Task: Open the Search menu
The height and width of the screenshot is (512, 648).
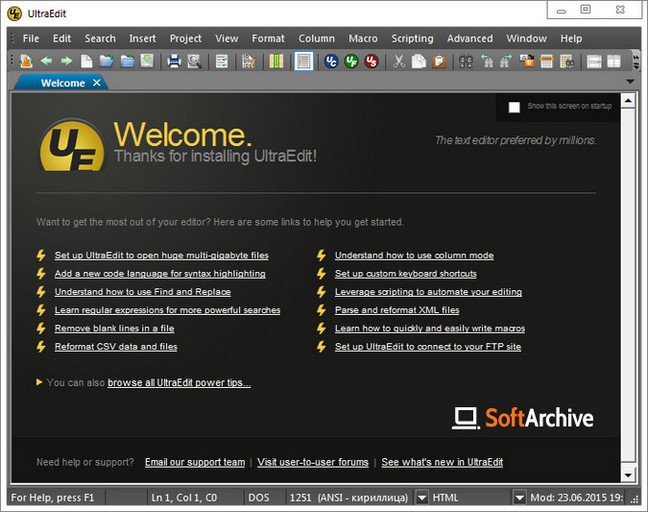Action: tap(100, 38)
